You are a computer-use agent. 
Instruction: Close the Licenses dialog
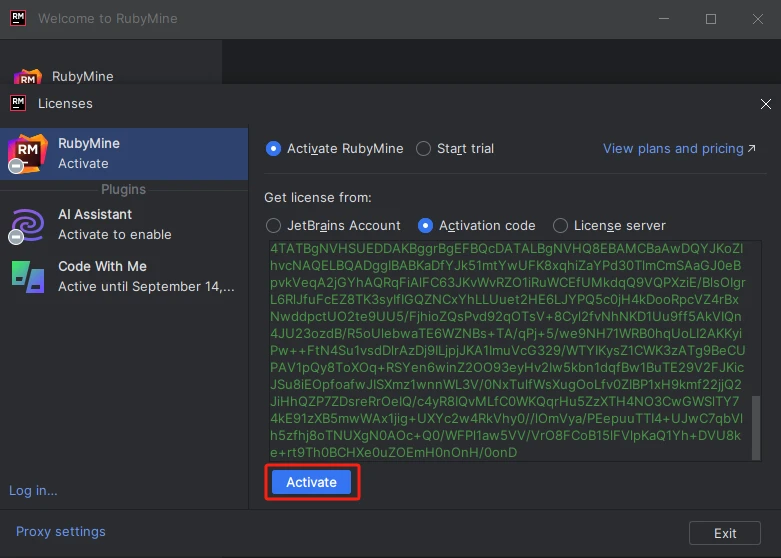pos(765,103)
